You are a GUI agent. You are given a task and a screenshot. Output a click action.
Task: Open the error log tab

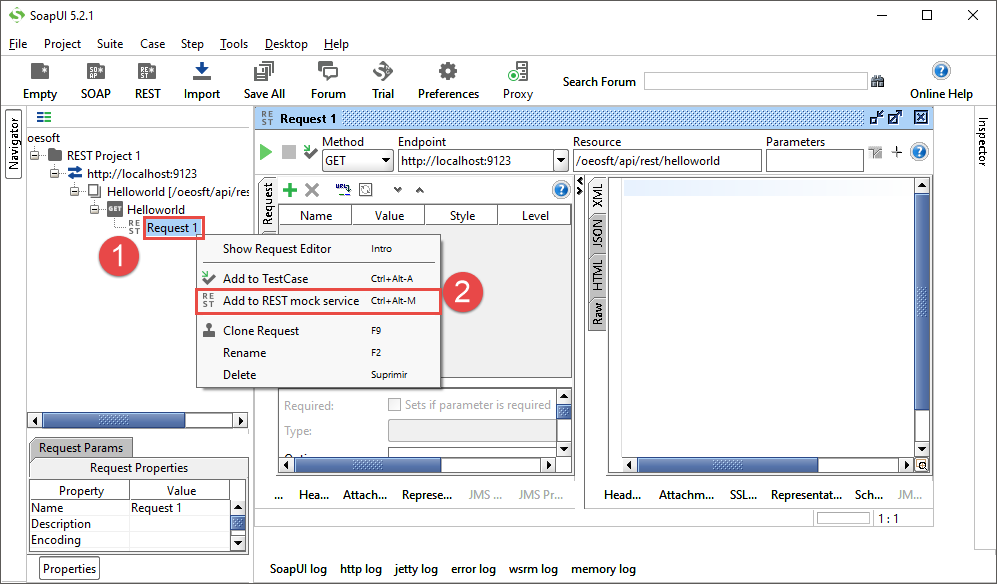(x=473, y=569)
